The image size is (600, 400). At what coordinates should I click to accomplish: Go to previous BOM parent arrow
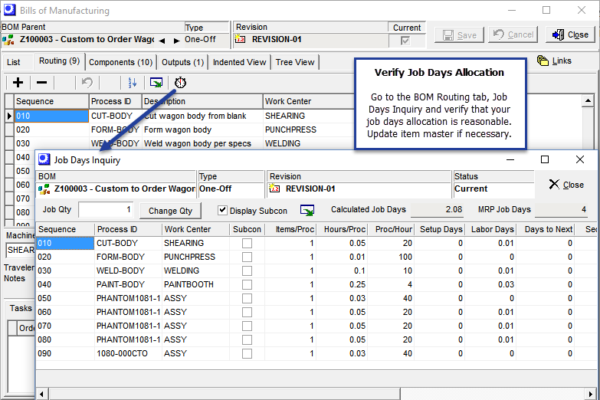(x=162, y=40)
